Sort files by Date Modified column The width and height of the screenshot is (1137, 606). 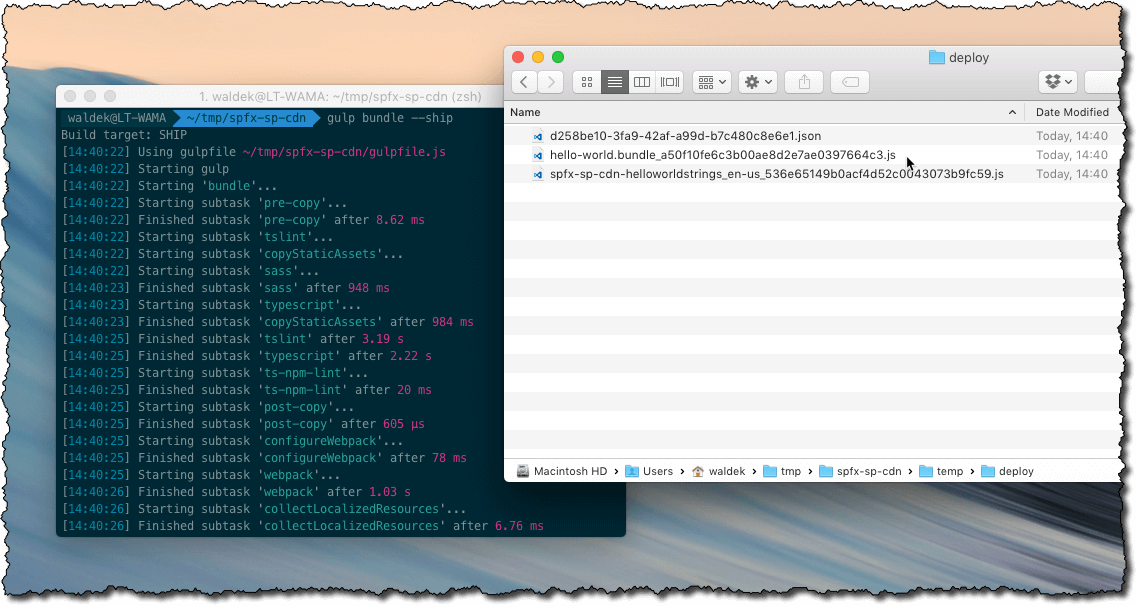pos(1073,112)
